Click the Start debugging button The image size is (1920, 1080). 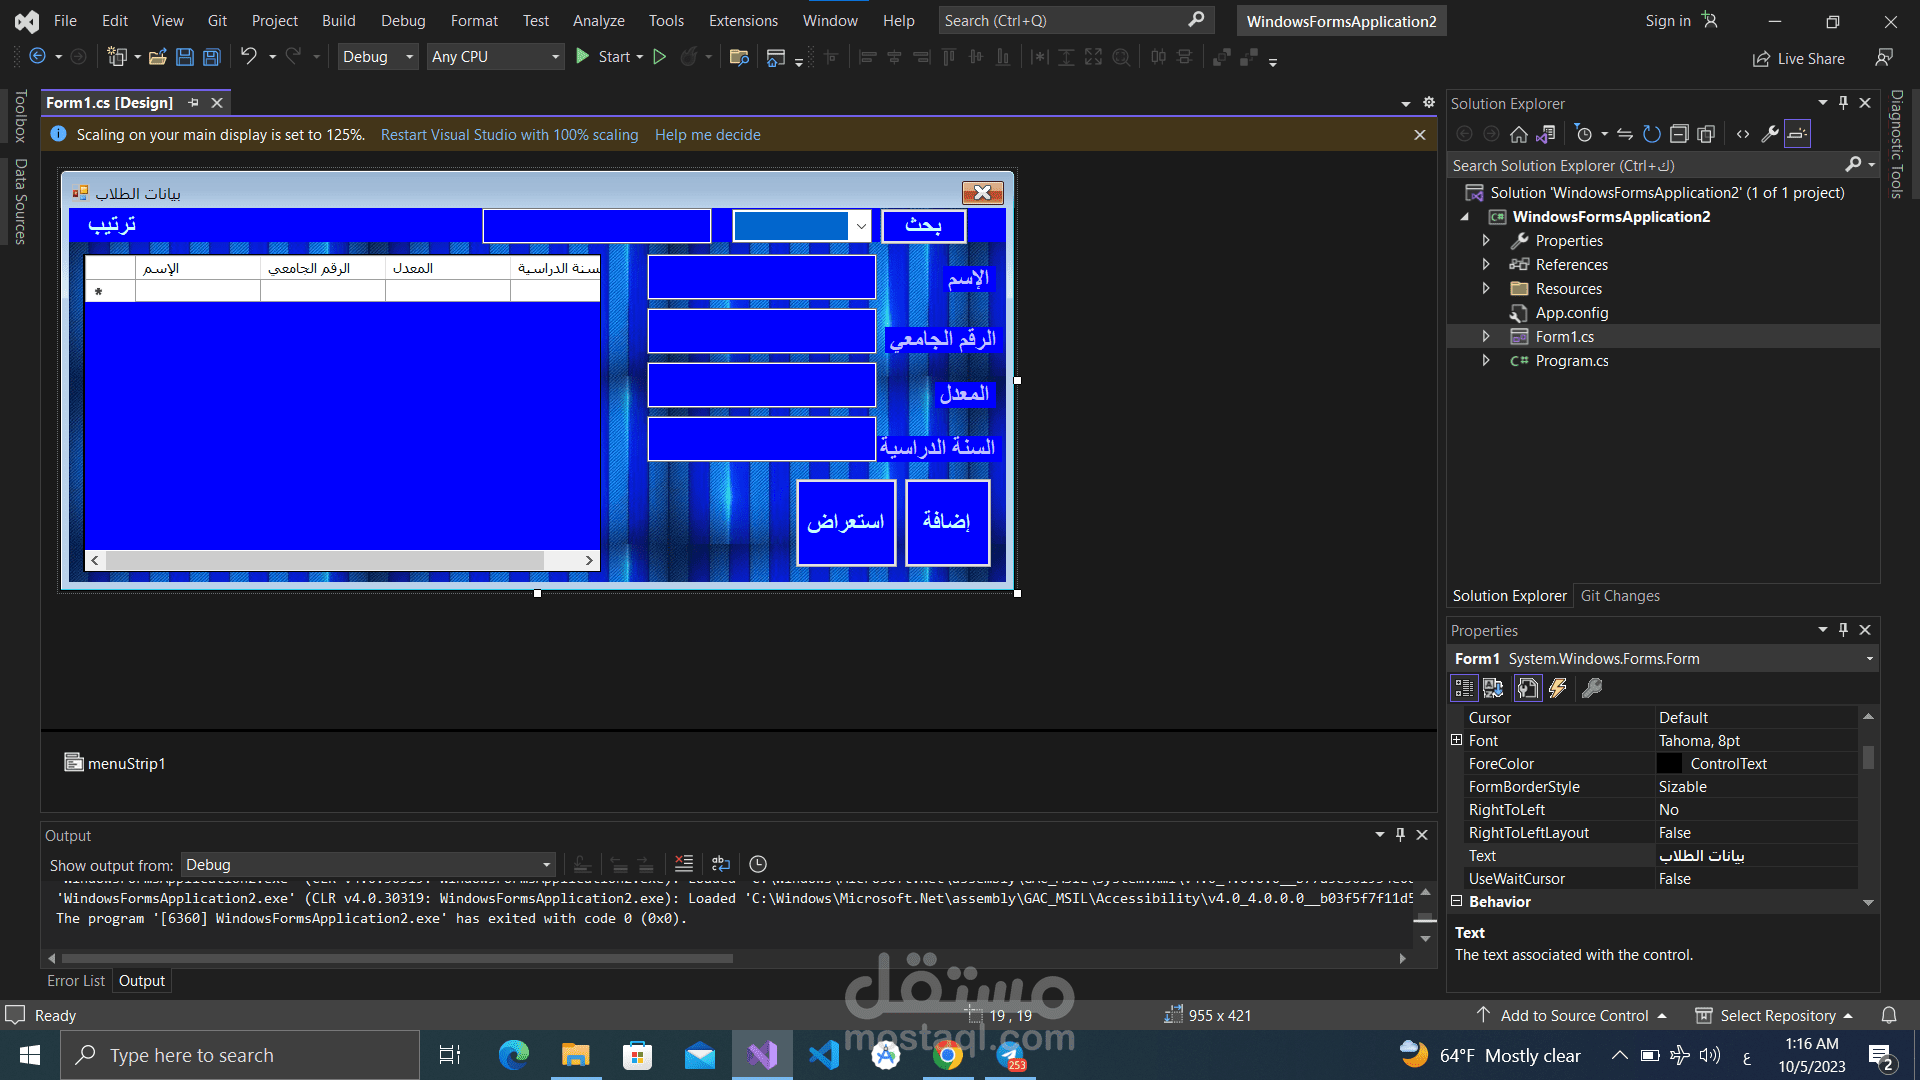[604, 57]
